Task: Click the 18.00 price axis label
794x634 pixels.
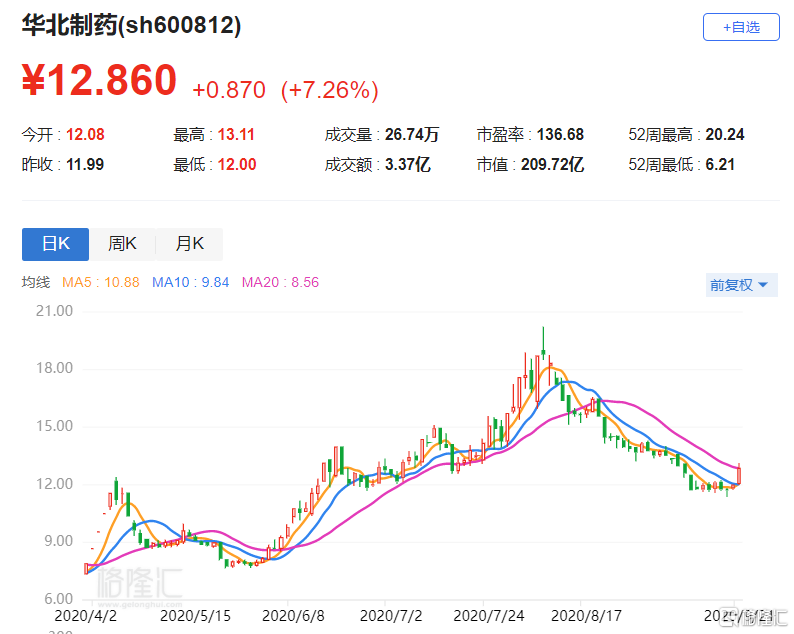Action: coord(54,368)
